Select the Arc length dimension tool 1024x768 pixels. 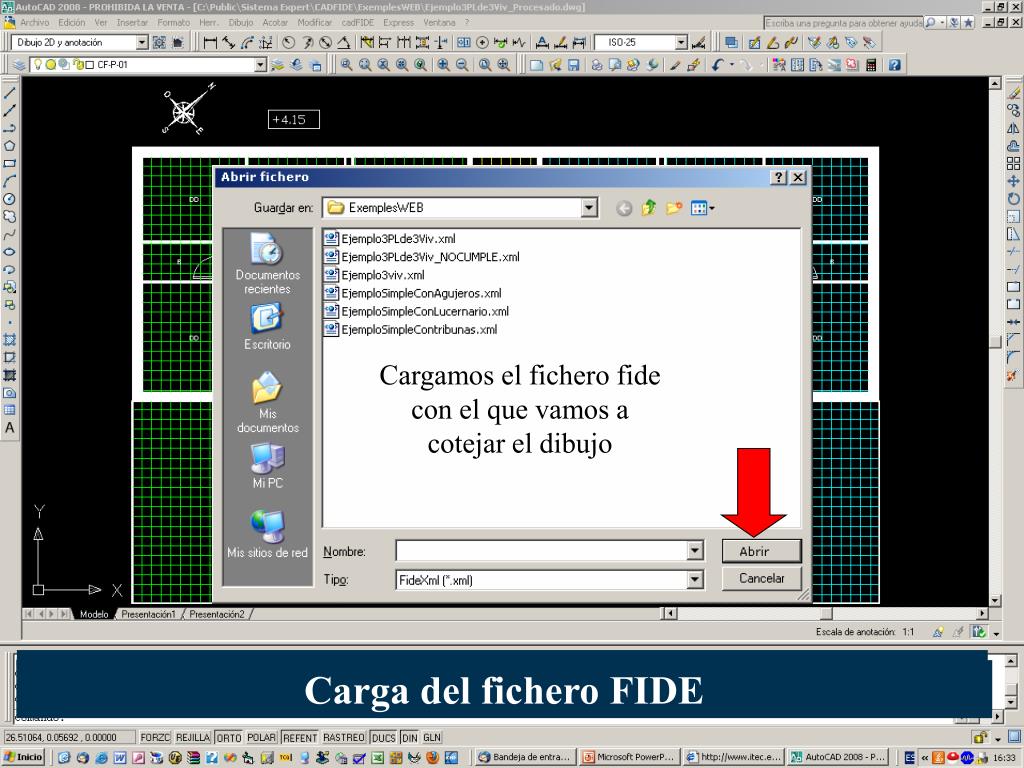point(247,43)
